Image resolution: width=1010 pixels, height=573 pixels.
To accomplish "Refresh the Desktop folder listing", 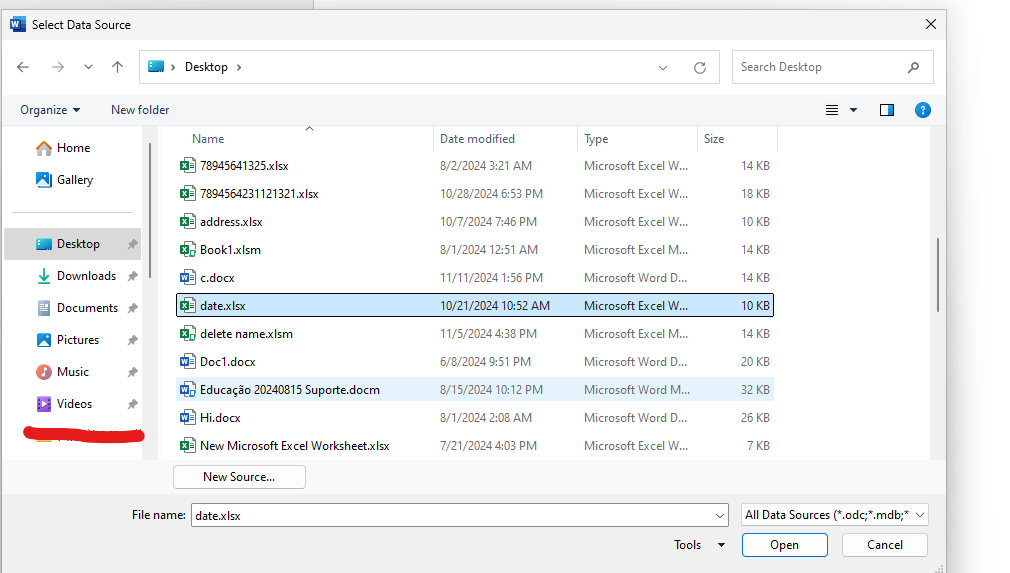I will click(700, 68).
